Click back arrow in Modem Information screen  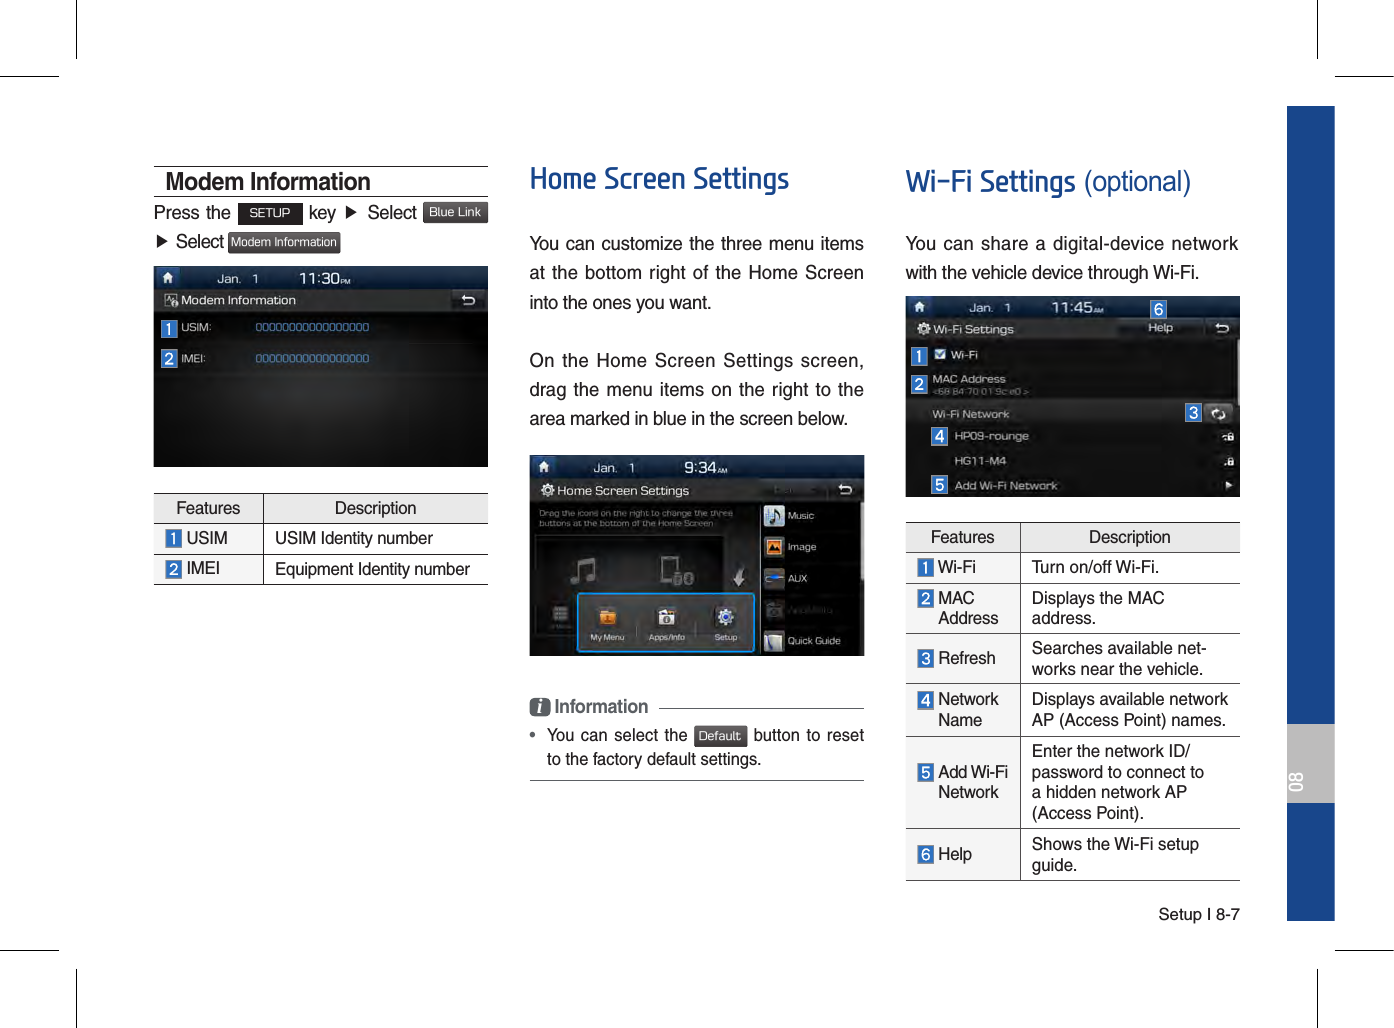pyautogui.click(x=468, y=299)
